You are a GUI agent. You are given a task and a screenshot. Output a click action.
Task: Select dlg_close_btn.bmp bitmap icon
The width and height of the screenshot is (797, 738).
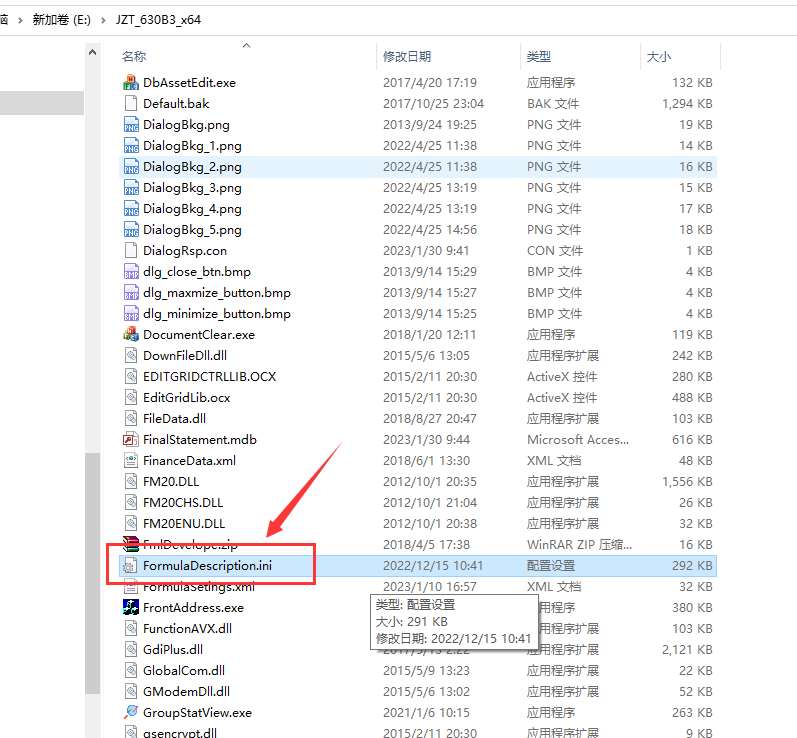click(x=131, y=271)
